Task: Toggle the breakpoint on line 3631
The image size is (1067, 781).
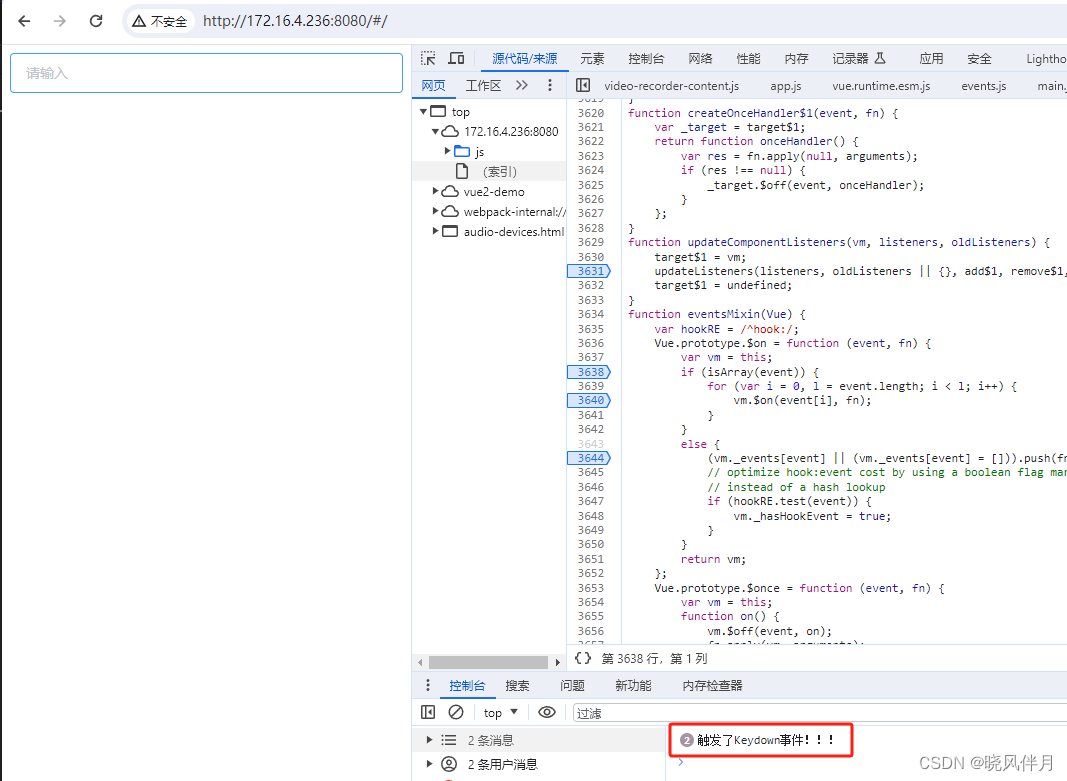Action: point(589,270)
